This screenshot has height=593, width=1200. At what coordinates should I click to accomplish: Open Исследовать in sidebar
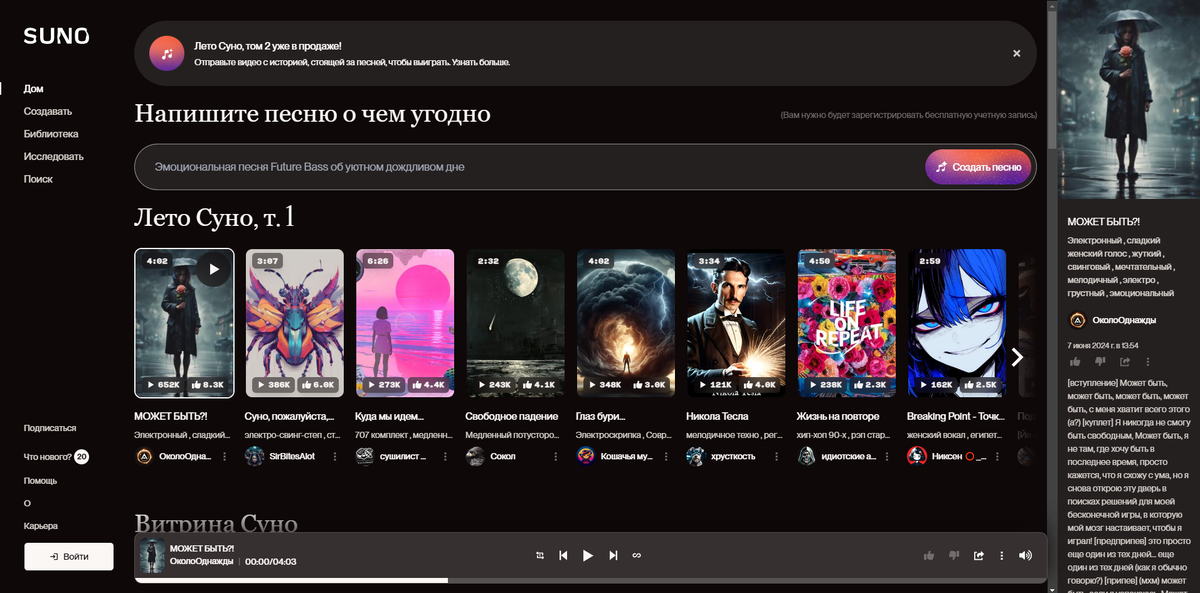(x=54, y=156)
